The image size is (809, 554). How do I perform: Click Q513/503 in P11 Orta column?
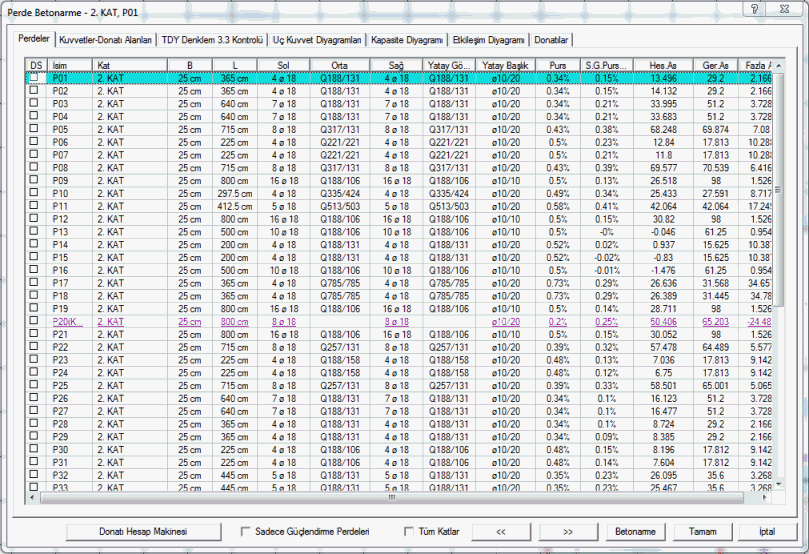340,206
